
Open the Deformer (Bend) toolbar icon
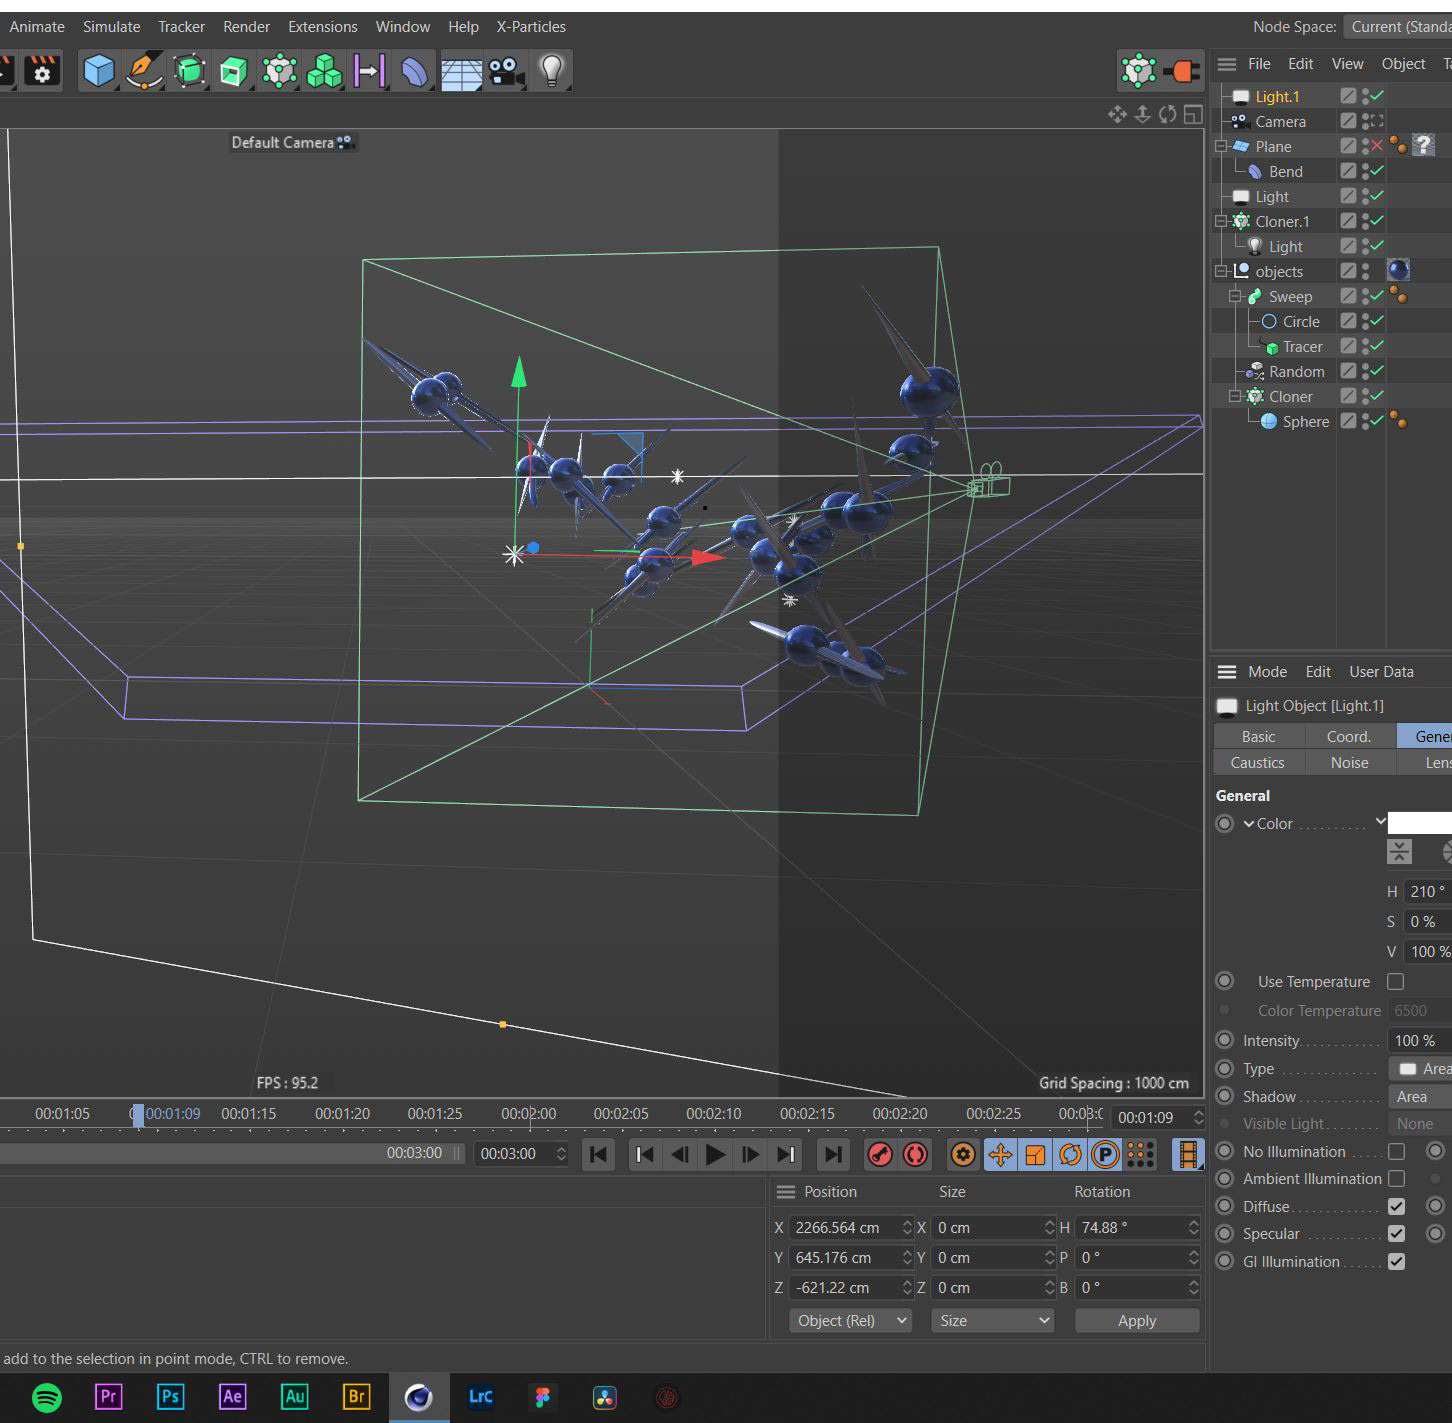(x=415, y=71)
